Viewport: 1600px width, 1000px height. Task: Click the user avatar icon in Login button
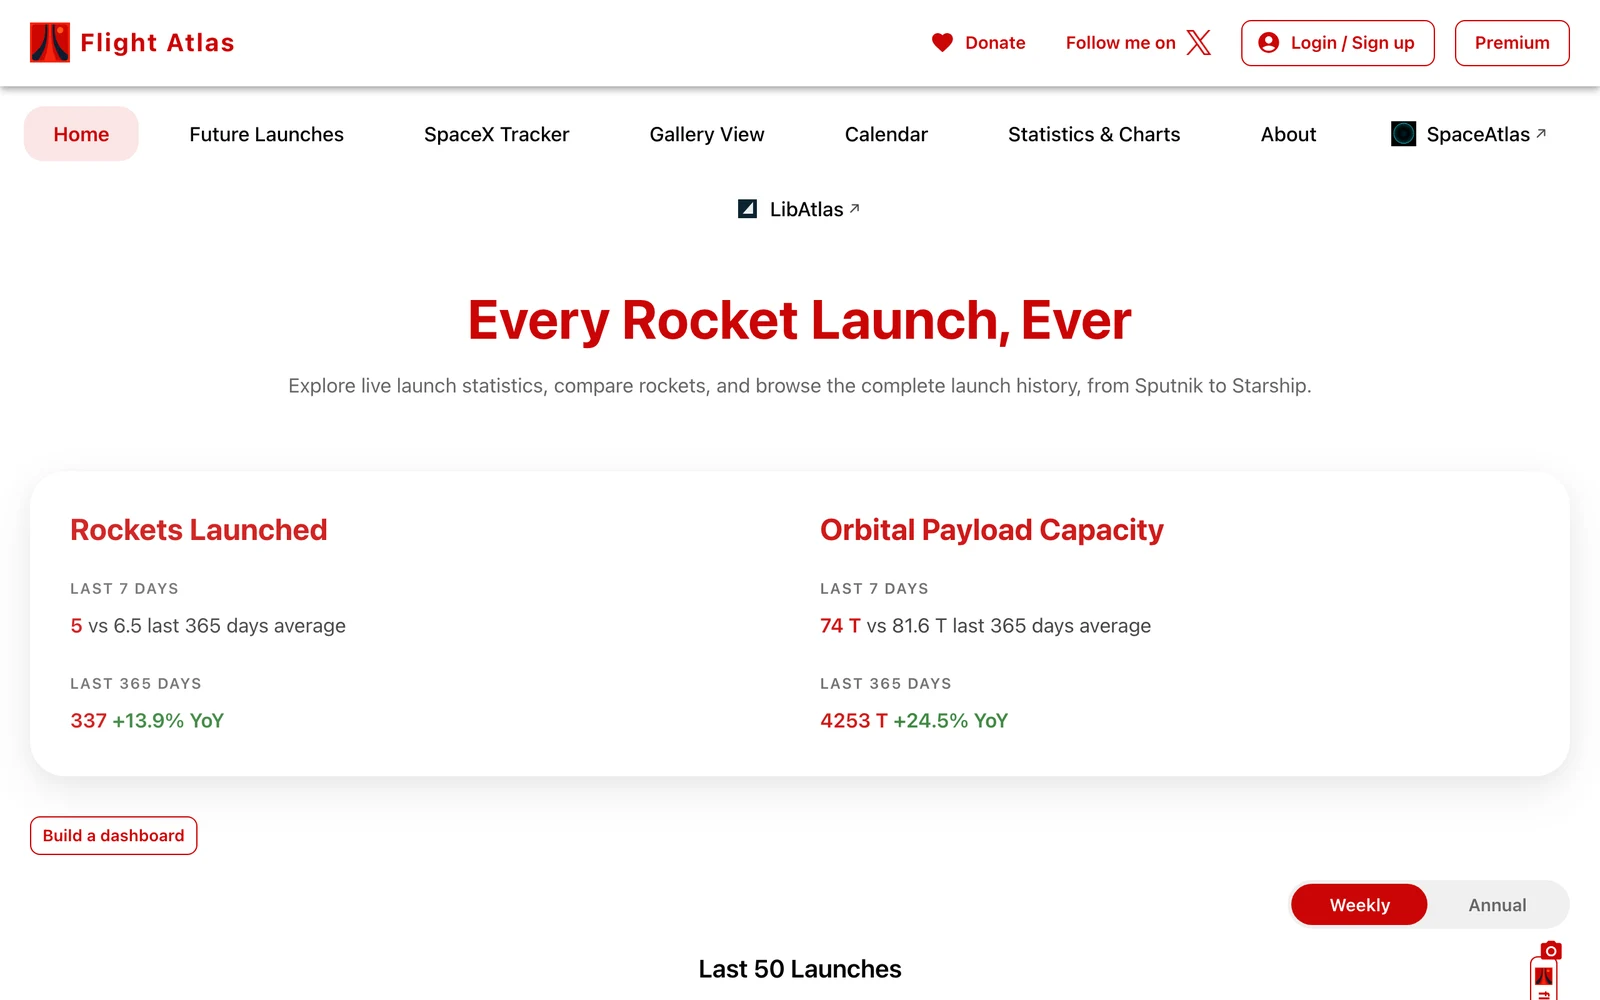(1269, 43)
